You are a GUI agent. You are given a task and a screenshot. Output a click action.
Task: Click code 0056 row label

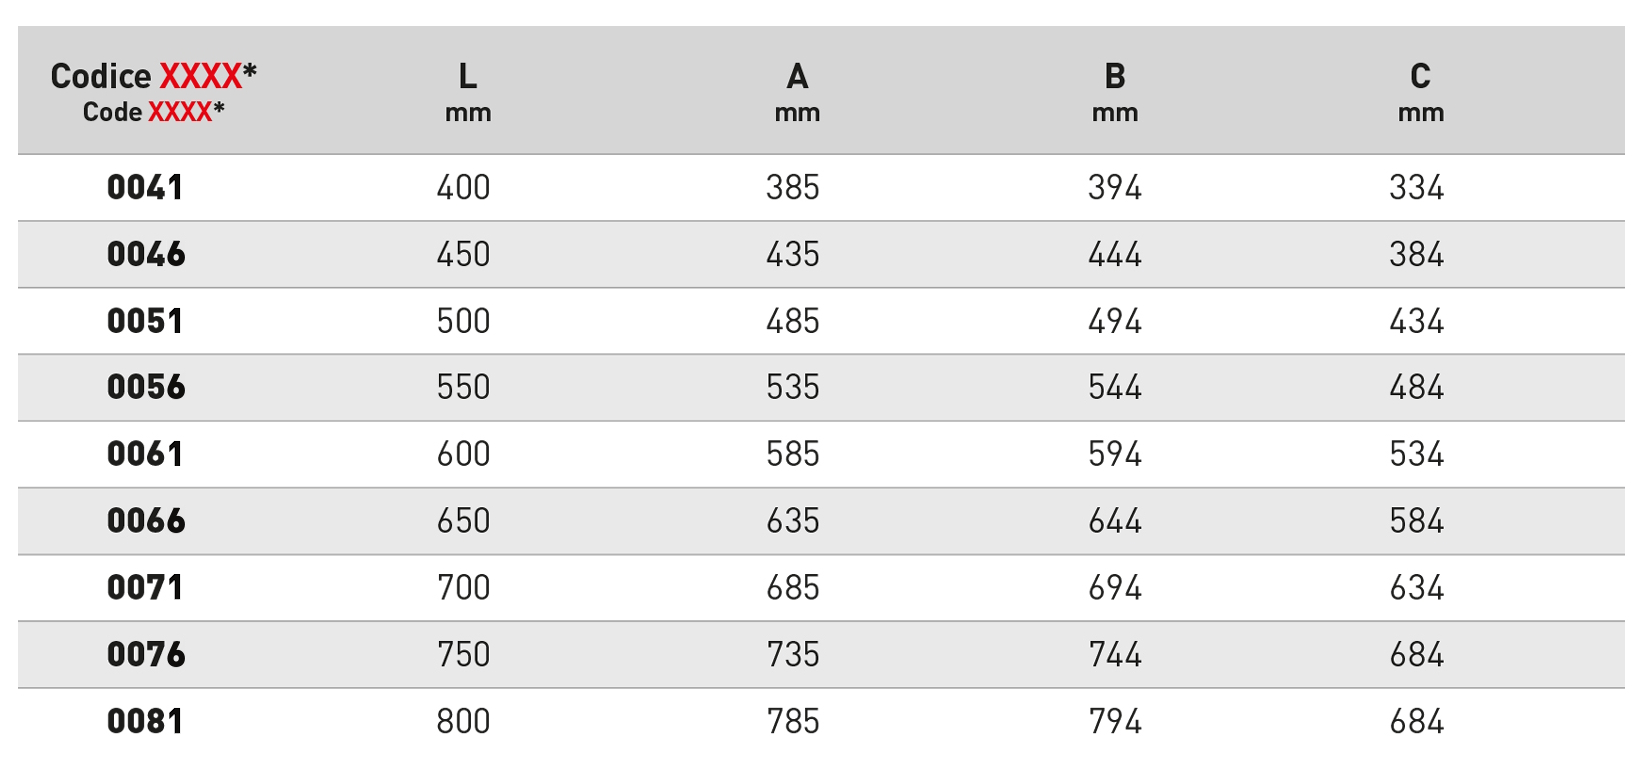click(x=146, y=387)
